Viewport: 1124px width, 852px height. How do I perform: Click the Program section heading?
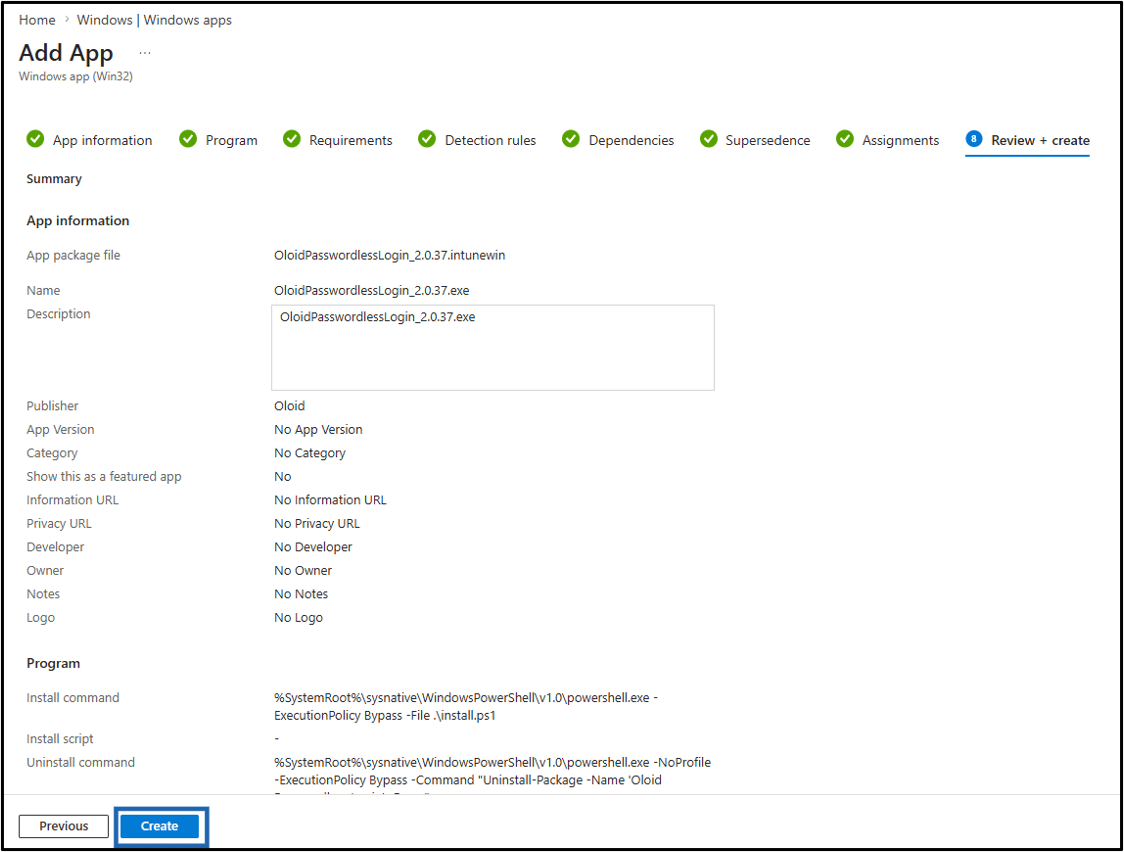click(x=53, y=664)
